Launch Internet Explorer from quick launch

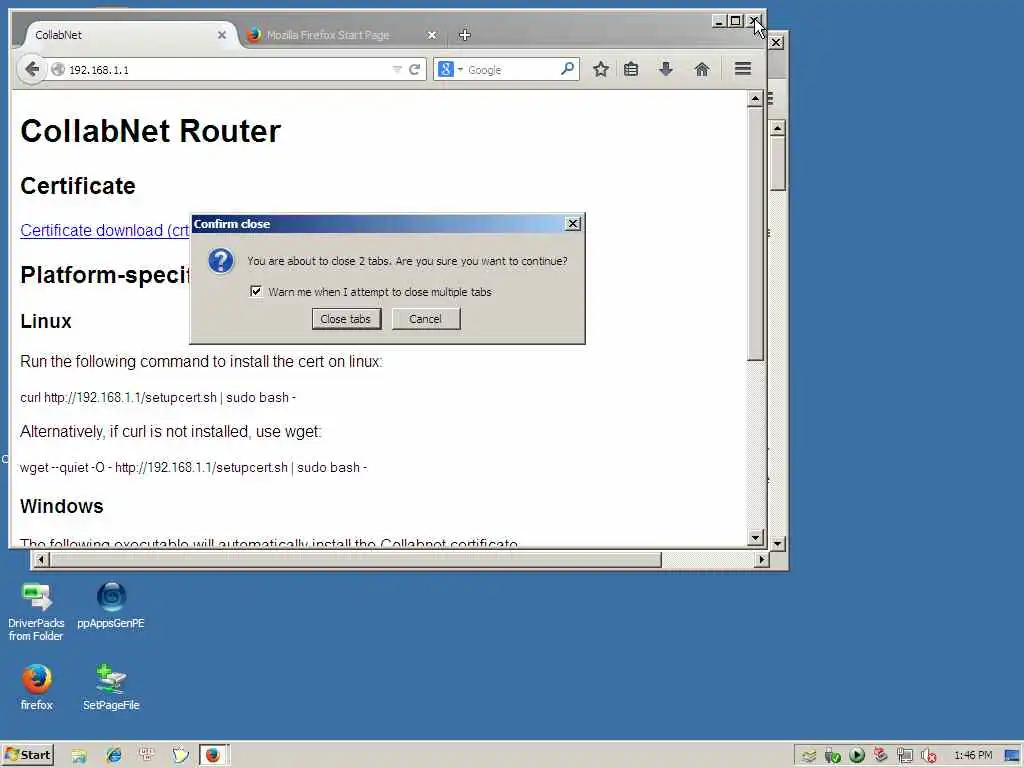pos(114,756)
